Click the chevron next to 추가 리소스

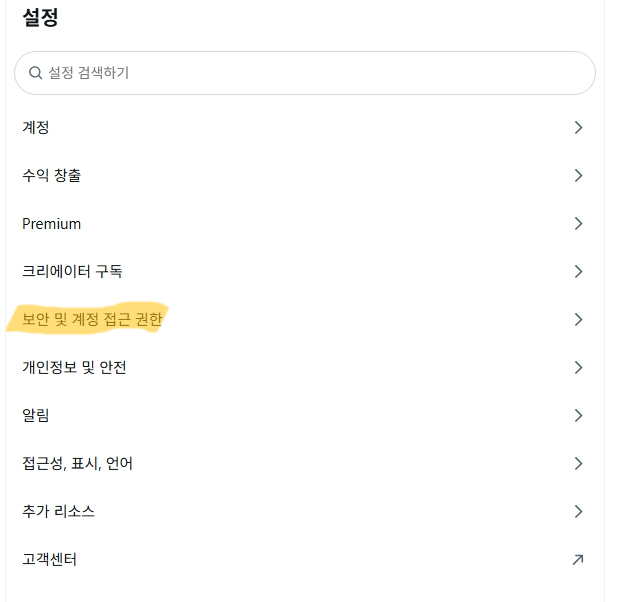[x=578, y=512]
